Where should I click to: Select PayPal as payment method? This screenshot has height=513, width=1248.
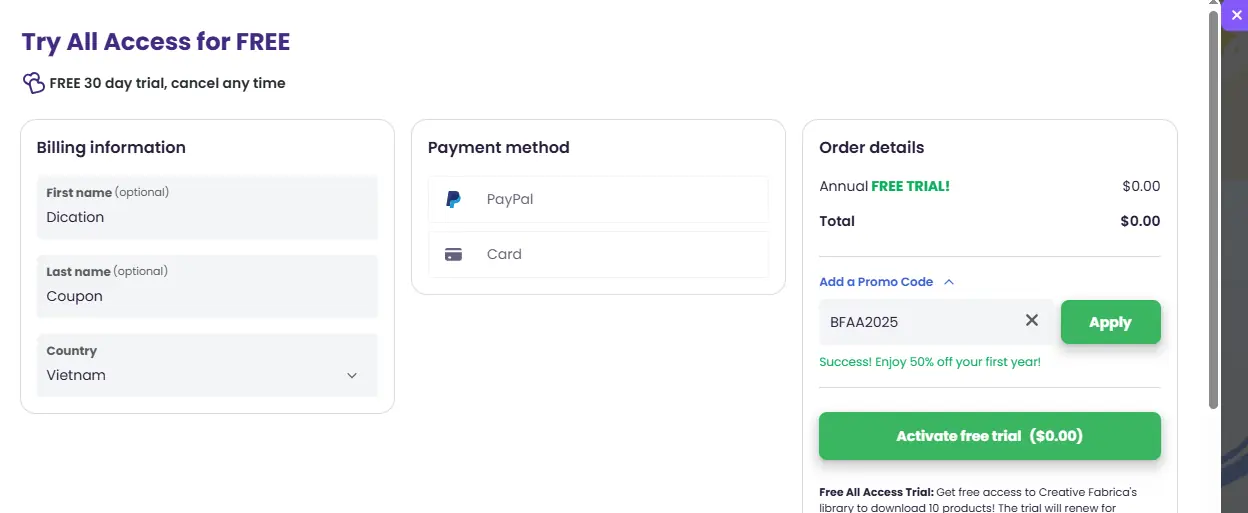point(598,199)
